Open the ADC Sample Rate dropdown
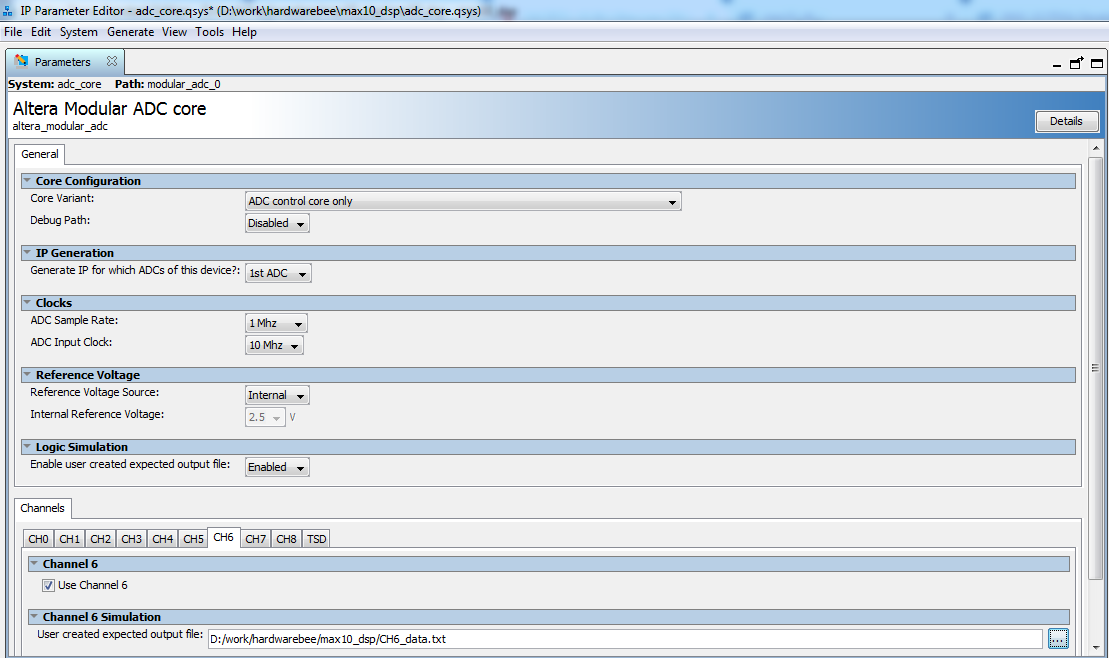The width and height of the screenshot is (1109, 658). click(276, 323)
